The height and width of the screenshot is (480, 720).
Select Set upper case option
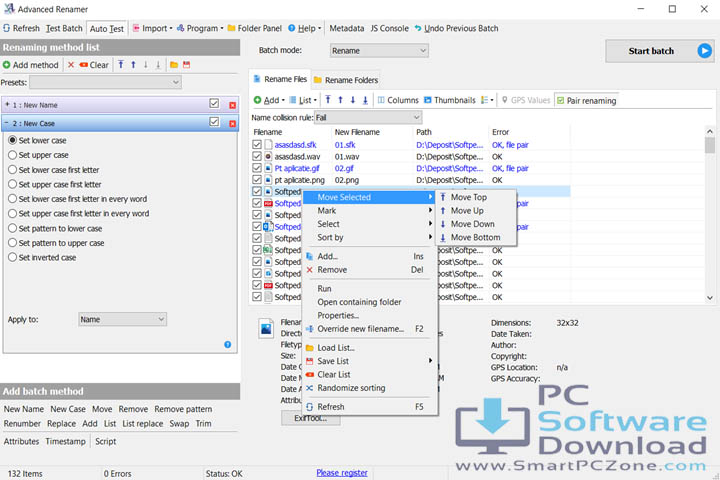13,155
